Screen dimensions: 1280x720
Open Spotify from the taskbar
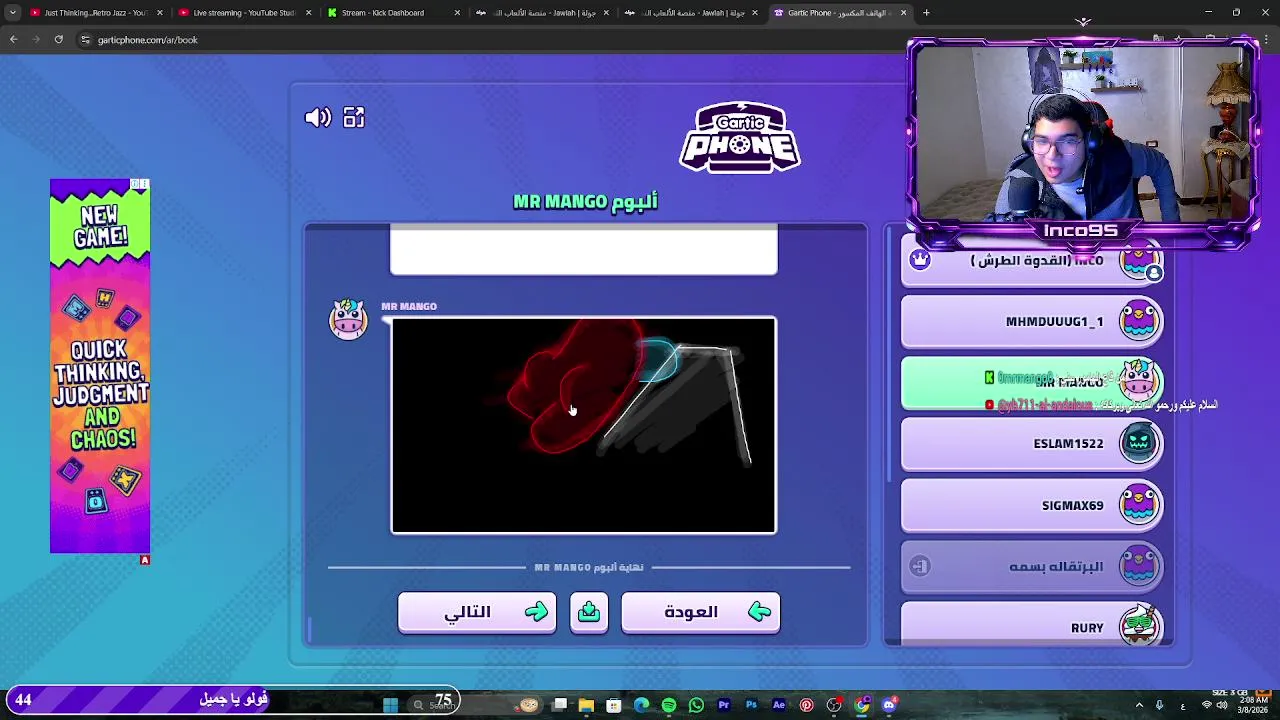(669, 705)
